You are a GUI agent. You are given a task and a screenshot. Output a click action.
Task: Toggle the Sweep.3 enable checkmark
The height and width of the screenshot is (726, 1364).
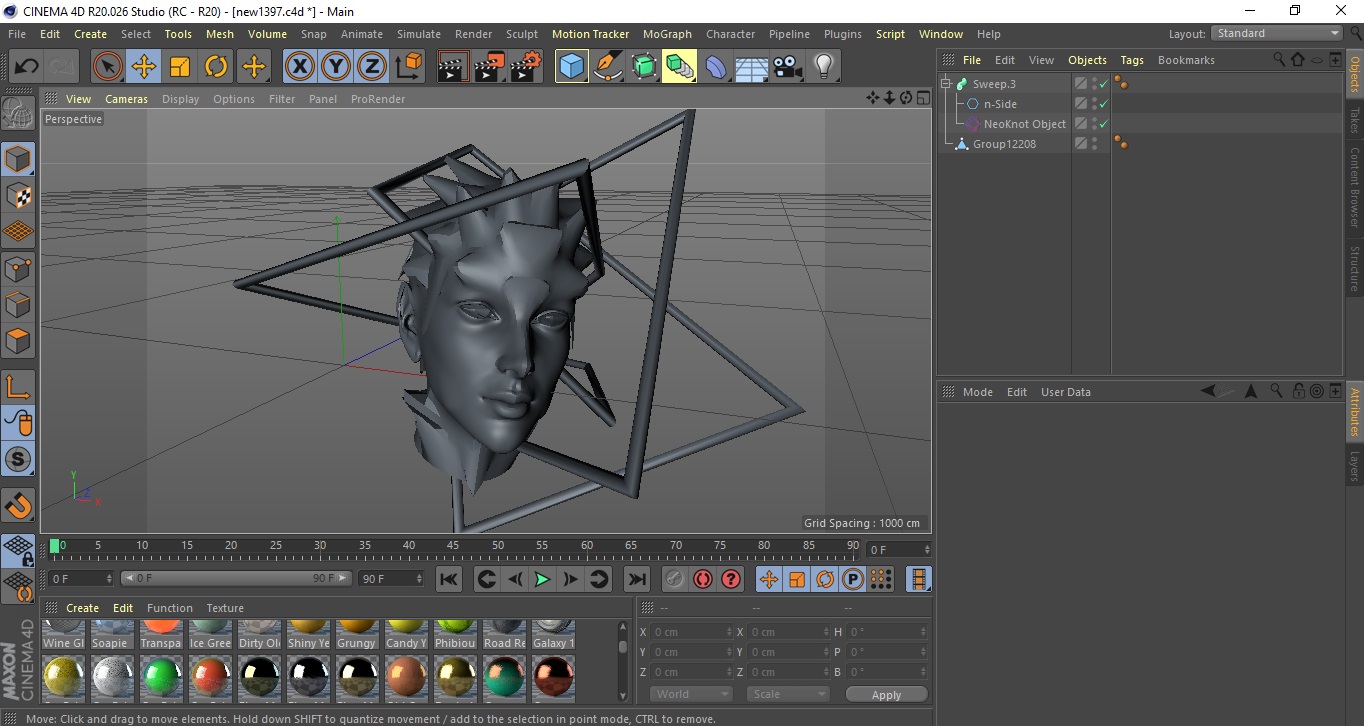click(1103, 84)
